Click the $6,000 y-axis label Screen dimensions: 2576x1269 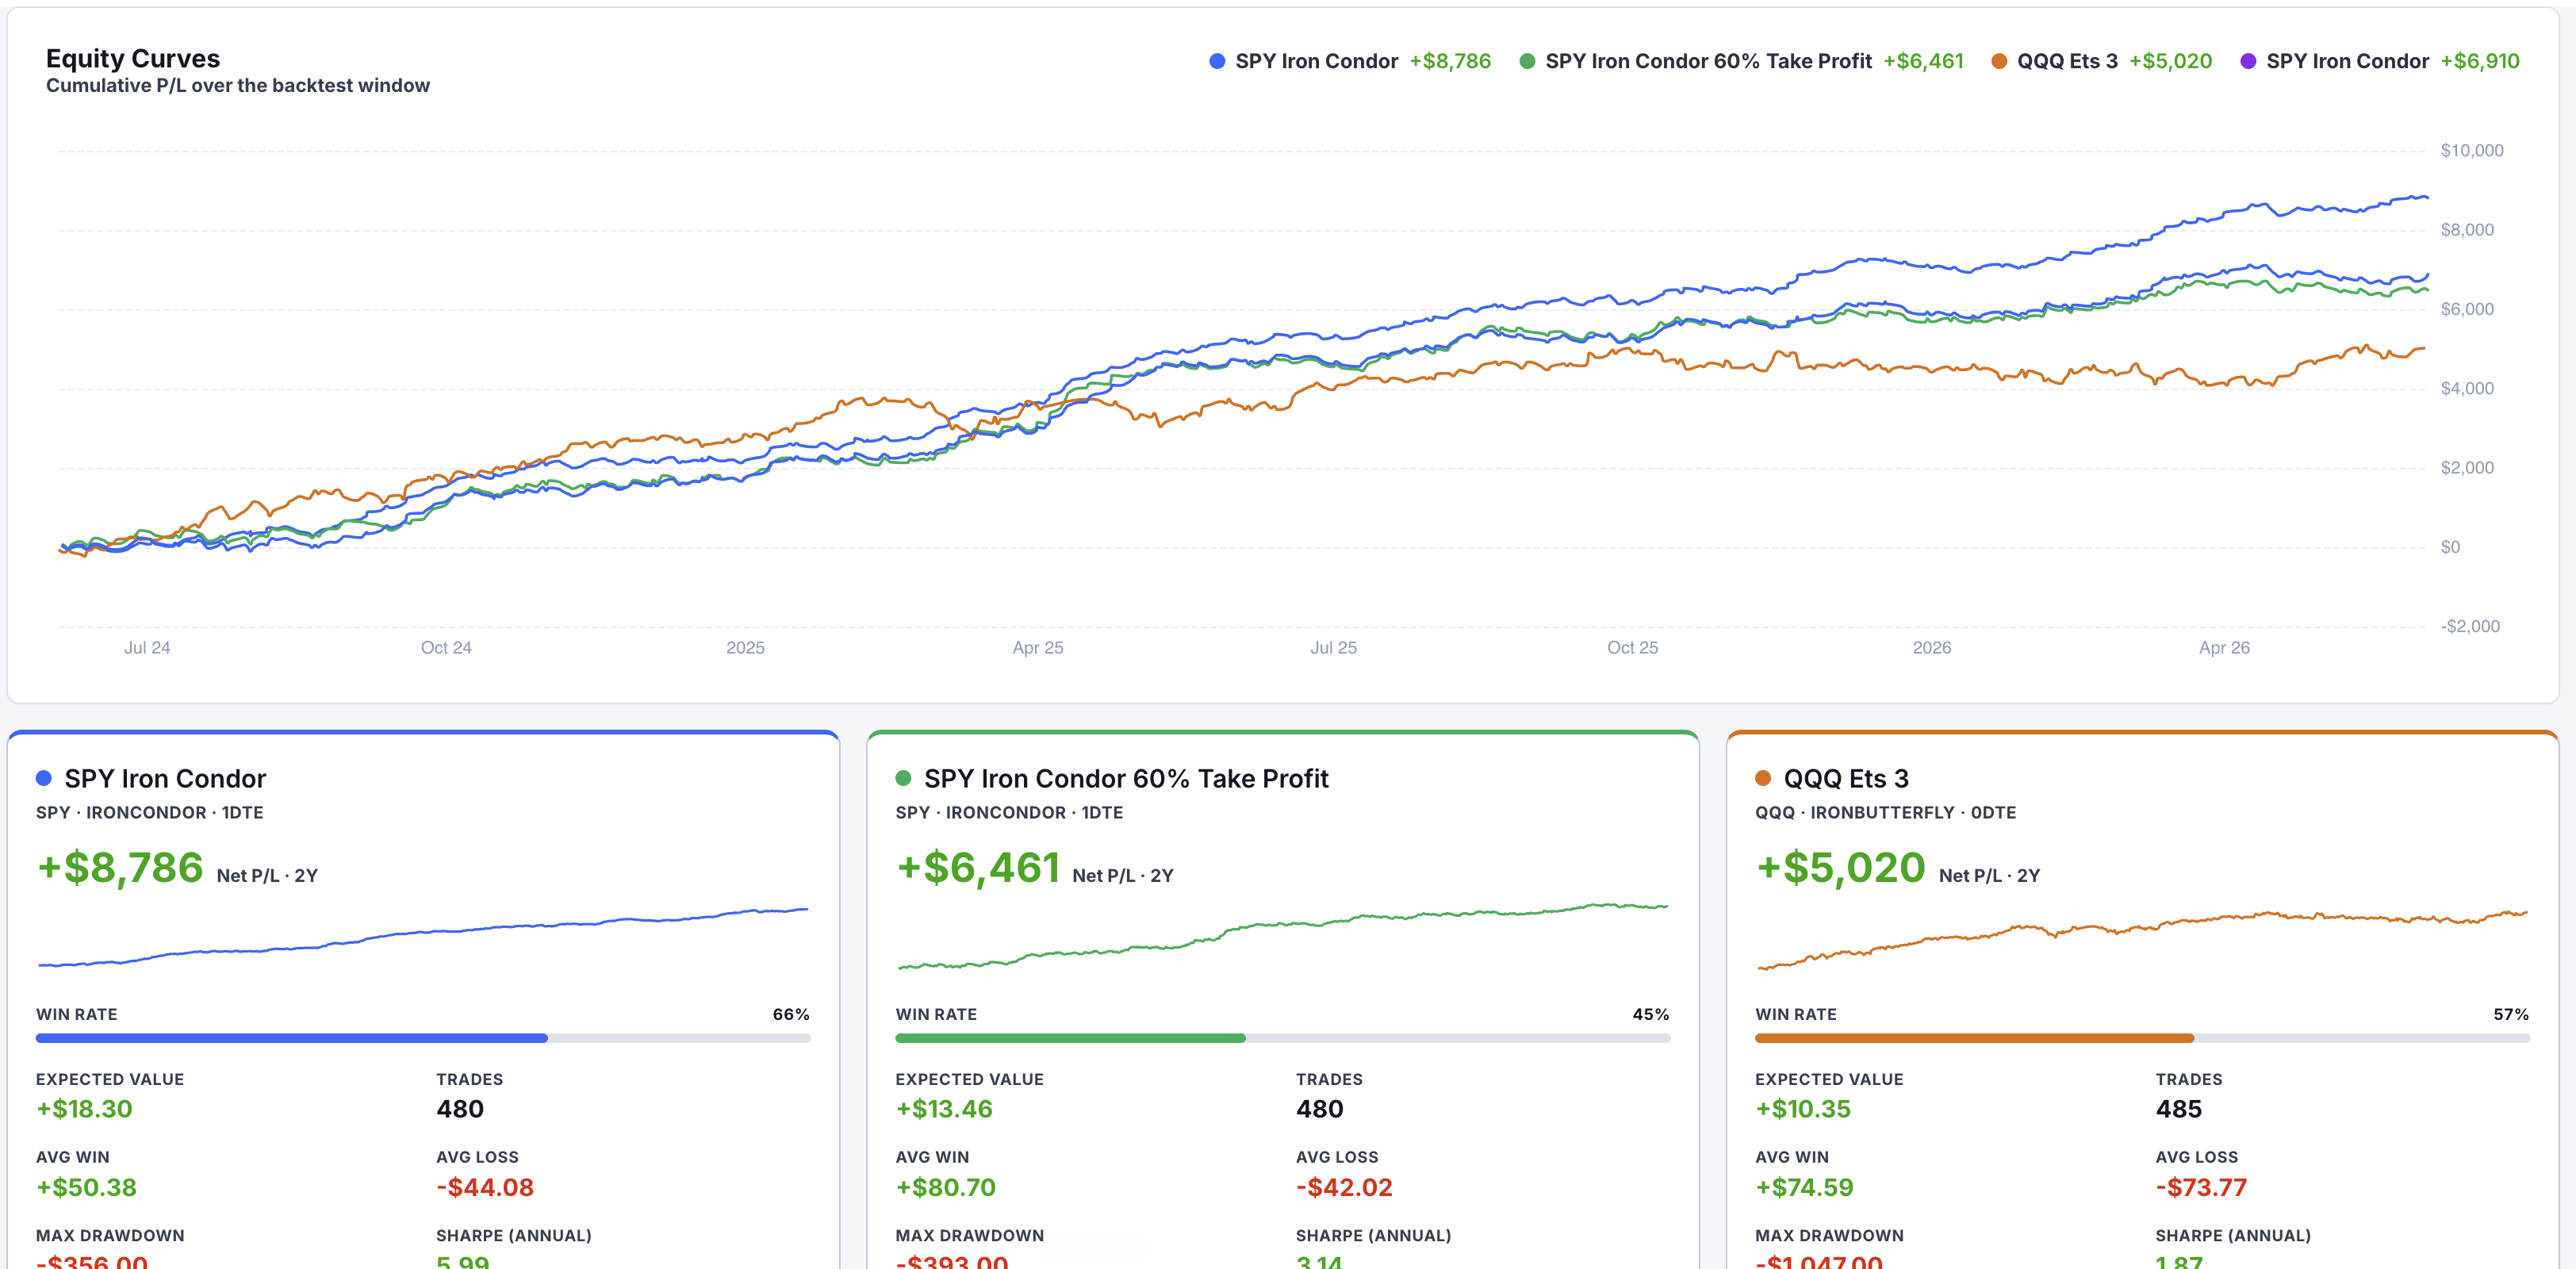(x=2467, y=309)
